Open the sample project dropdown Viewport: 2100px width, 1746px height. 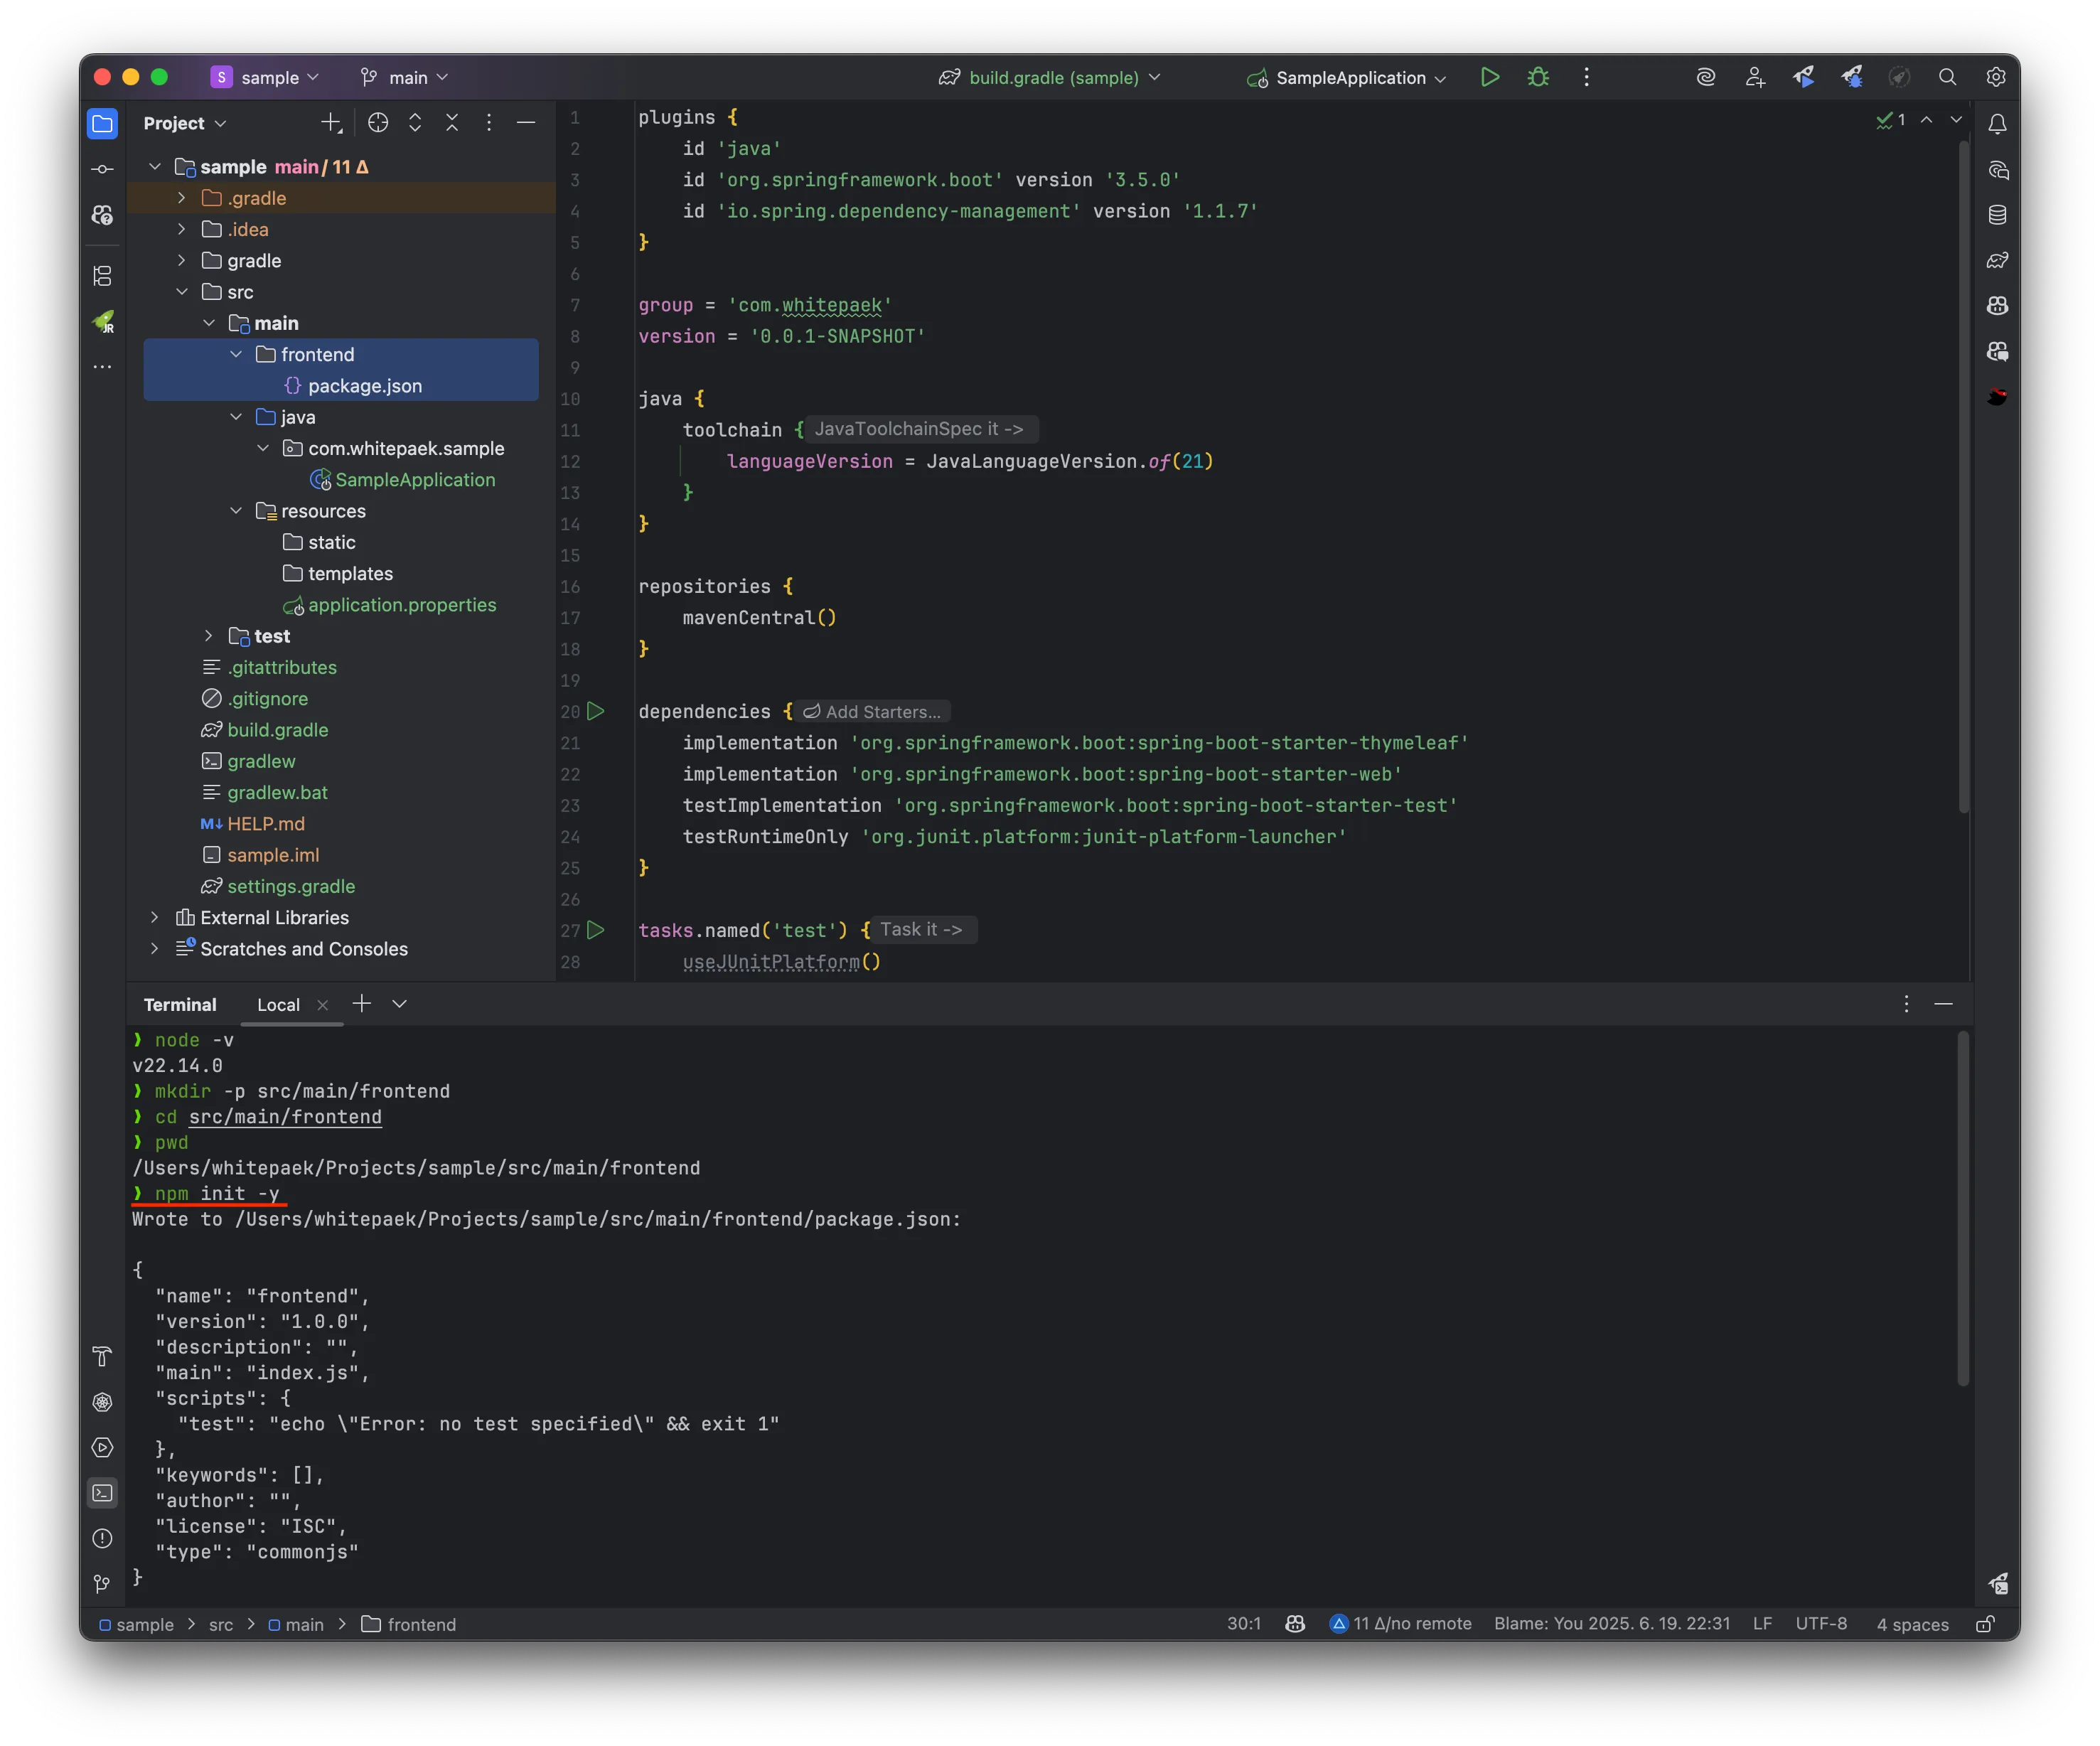(x=265, y=77)
